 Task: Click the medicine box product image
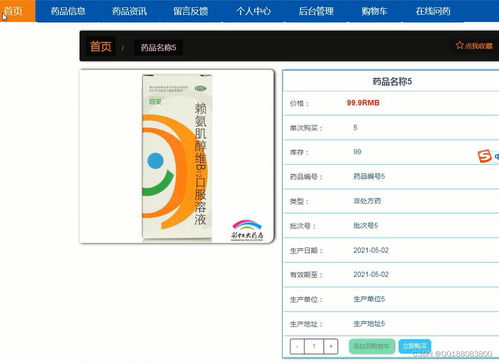pyautogui.click(x=177, y=156)
